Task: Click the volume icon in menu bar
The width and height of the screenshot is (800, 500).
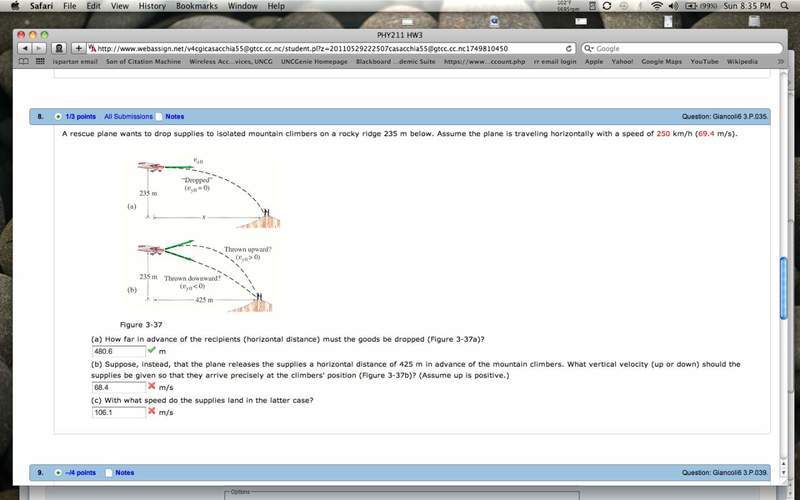Action: [x=673, y=6]
